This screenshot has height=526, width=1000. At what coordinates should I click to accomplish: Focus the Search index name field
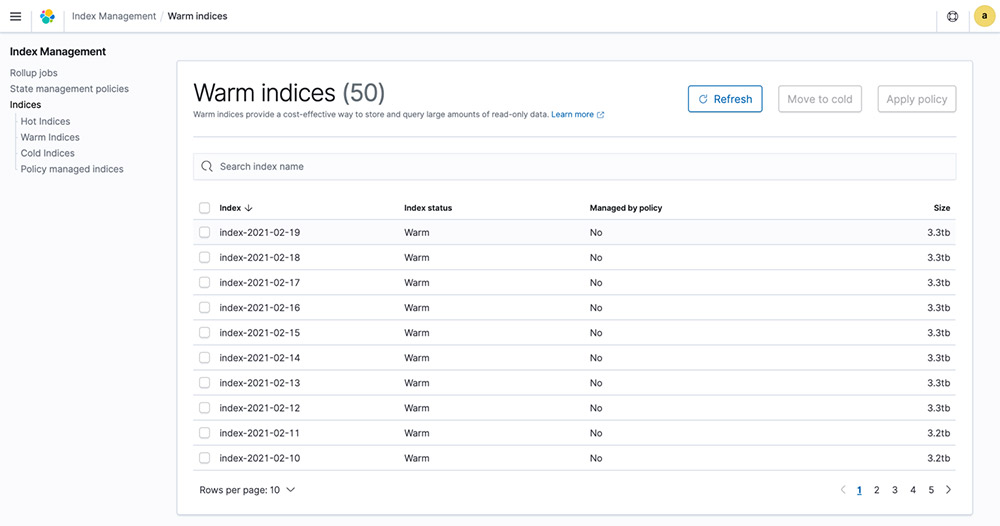[575, 166]
